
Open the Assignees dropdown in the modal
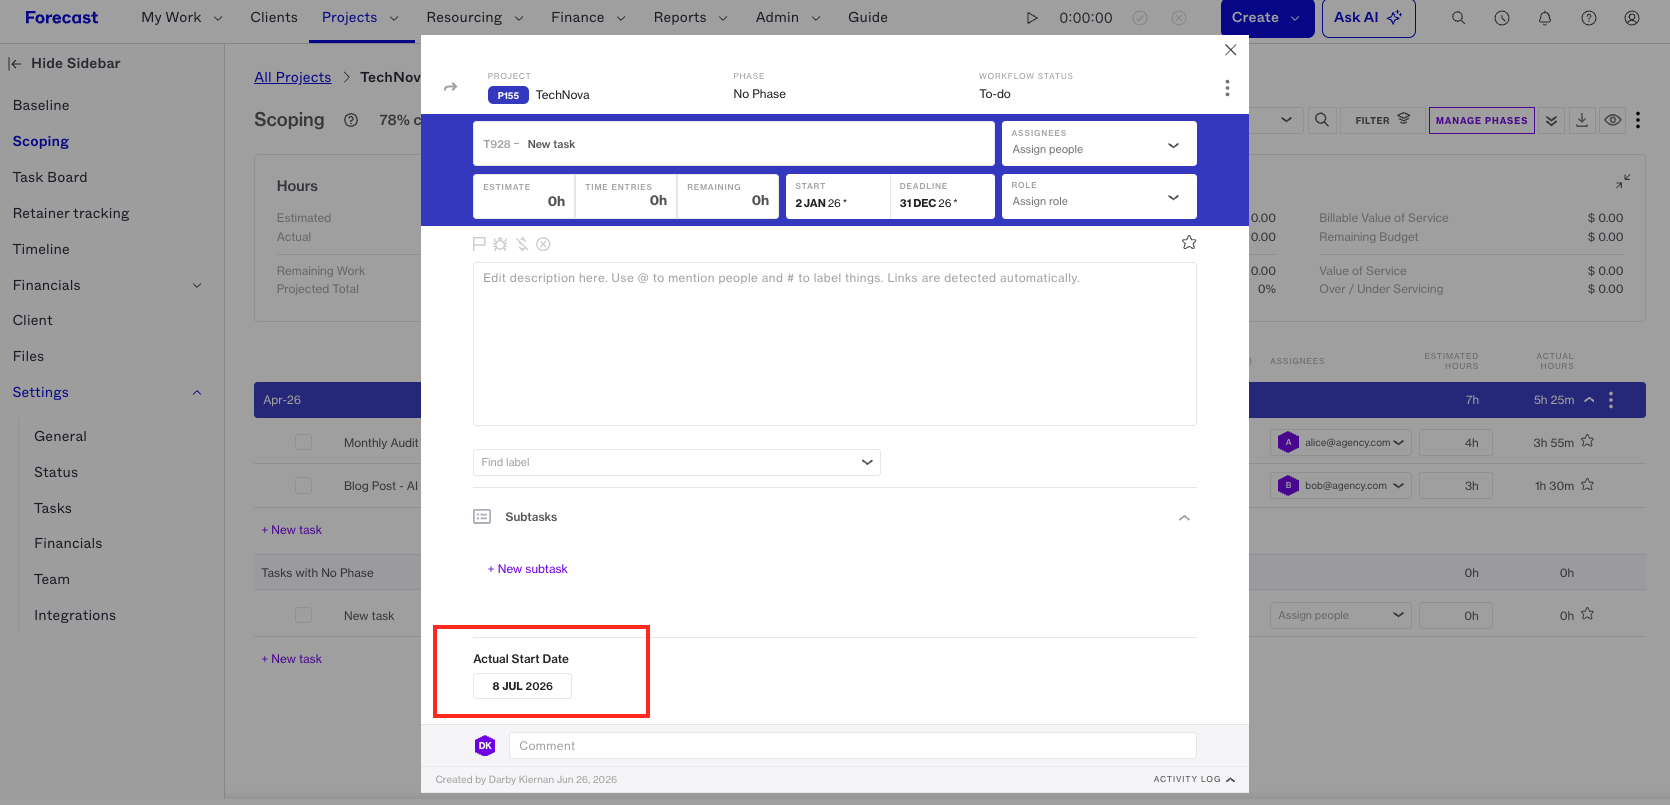point(1099,143)
